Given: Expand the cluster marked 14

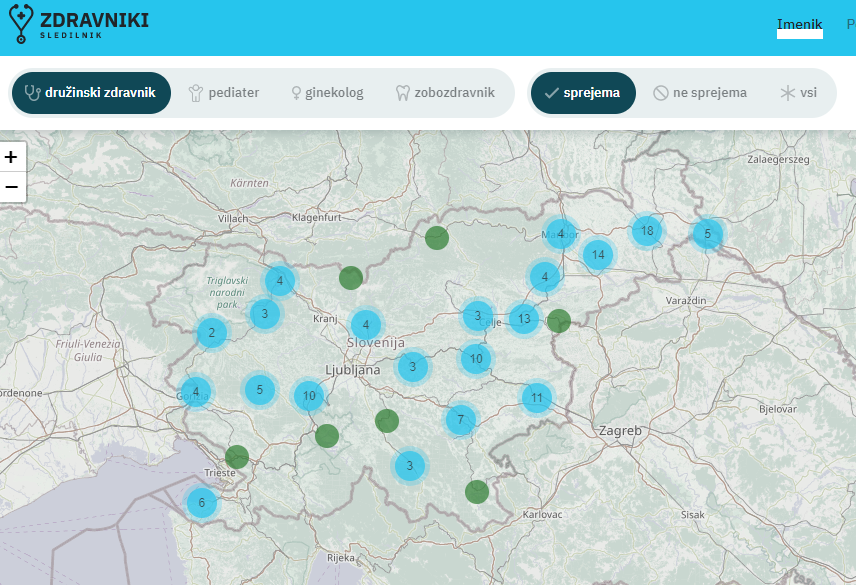Looking at the screenshot, I should pyautogui.click(x=598, y=255).
